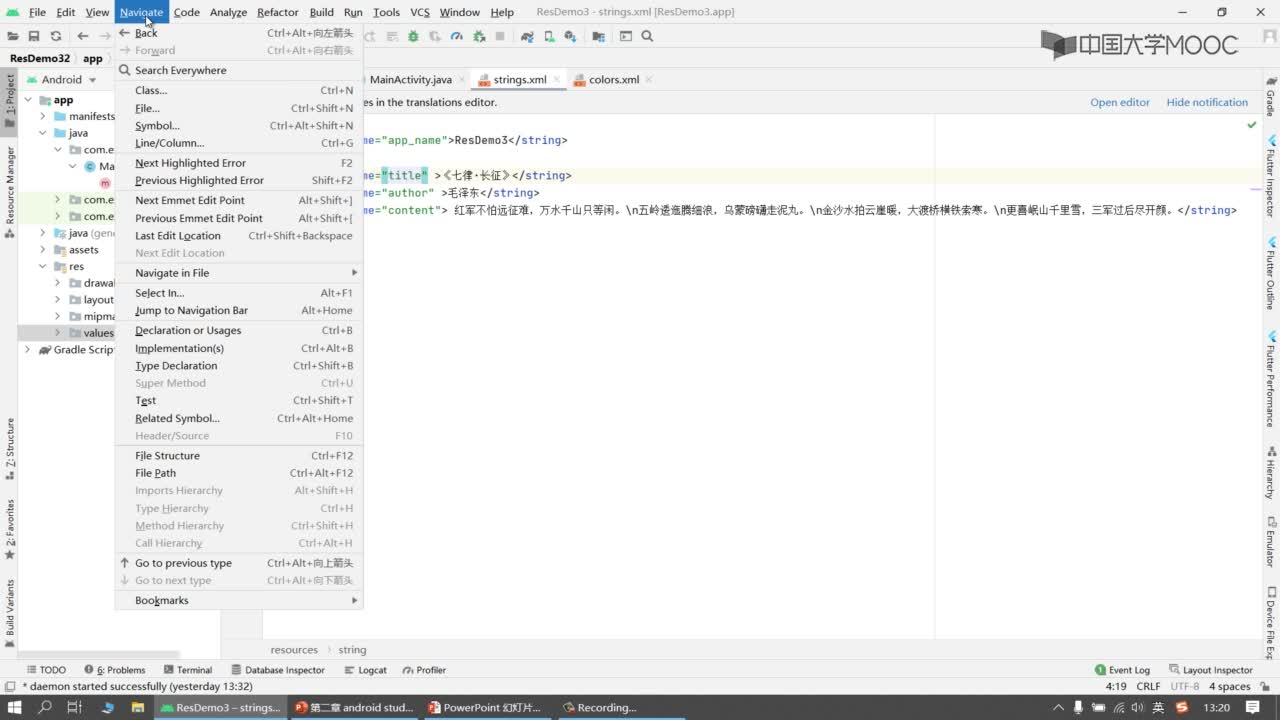This screenshot has height=720, width=1280.
Task: Expand the assets folder node
Action: coord(43,250)
